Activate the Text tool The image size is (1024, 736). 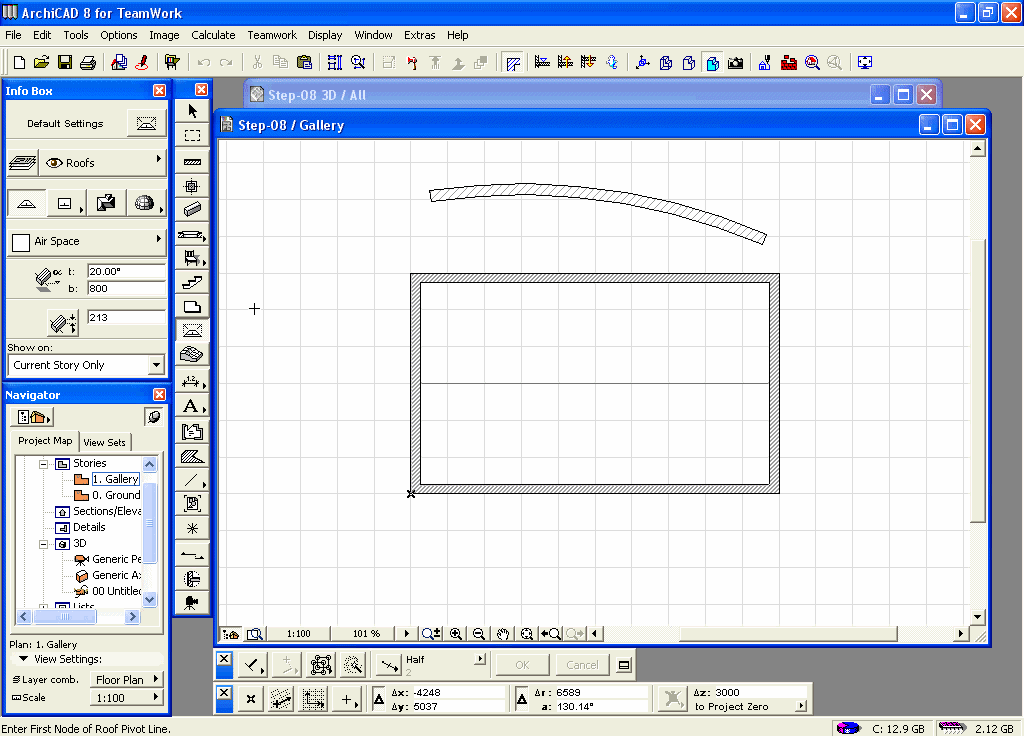(x=192, y=407)
